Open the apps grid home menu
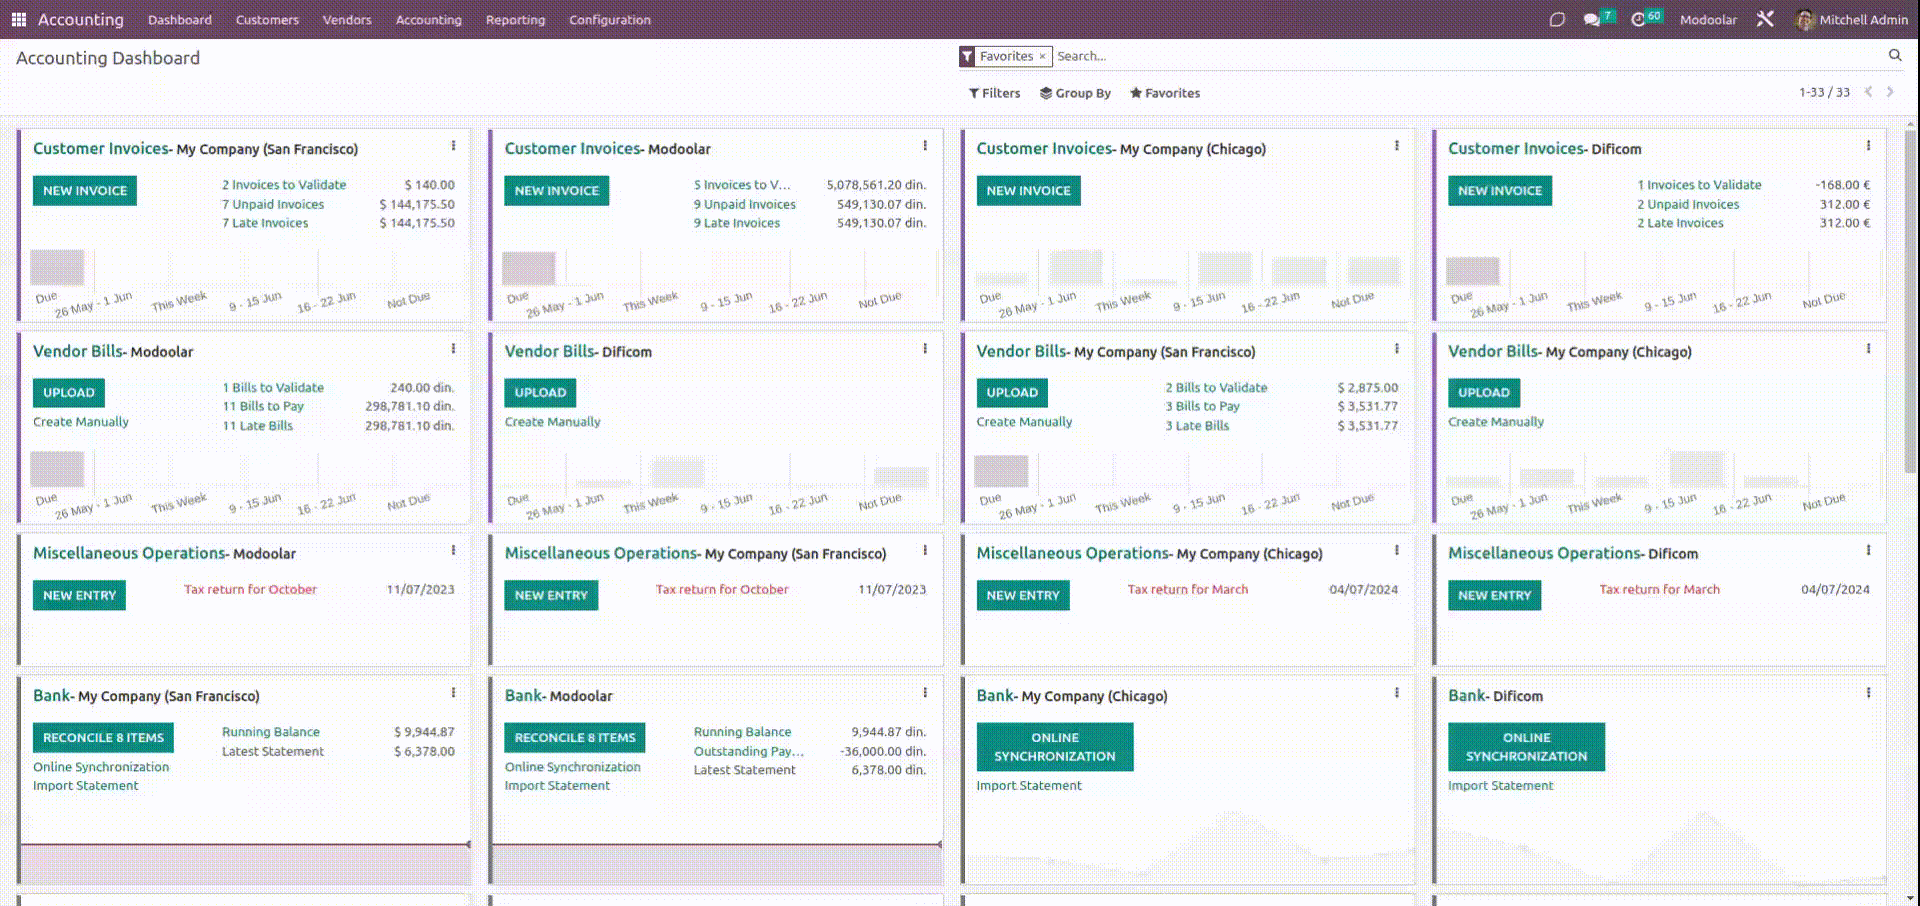 tap(18, 20)
